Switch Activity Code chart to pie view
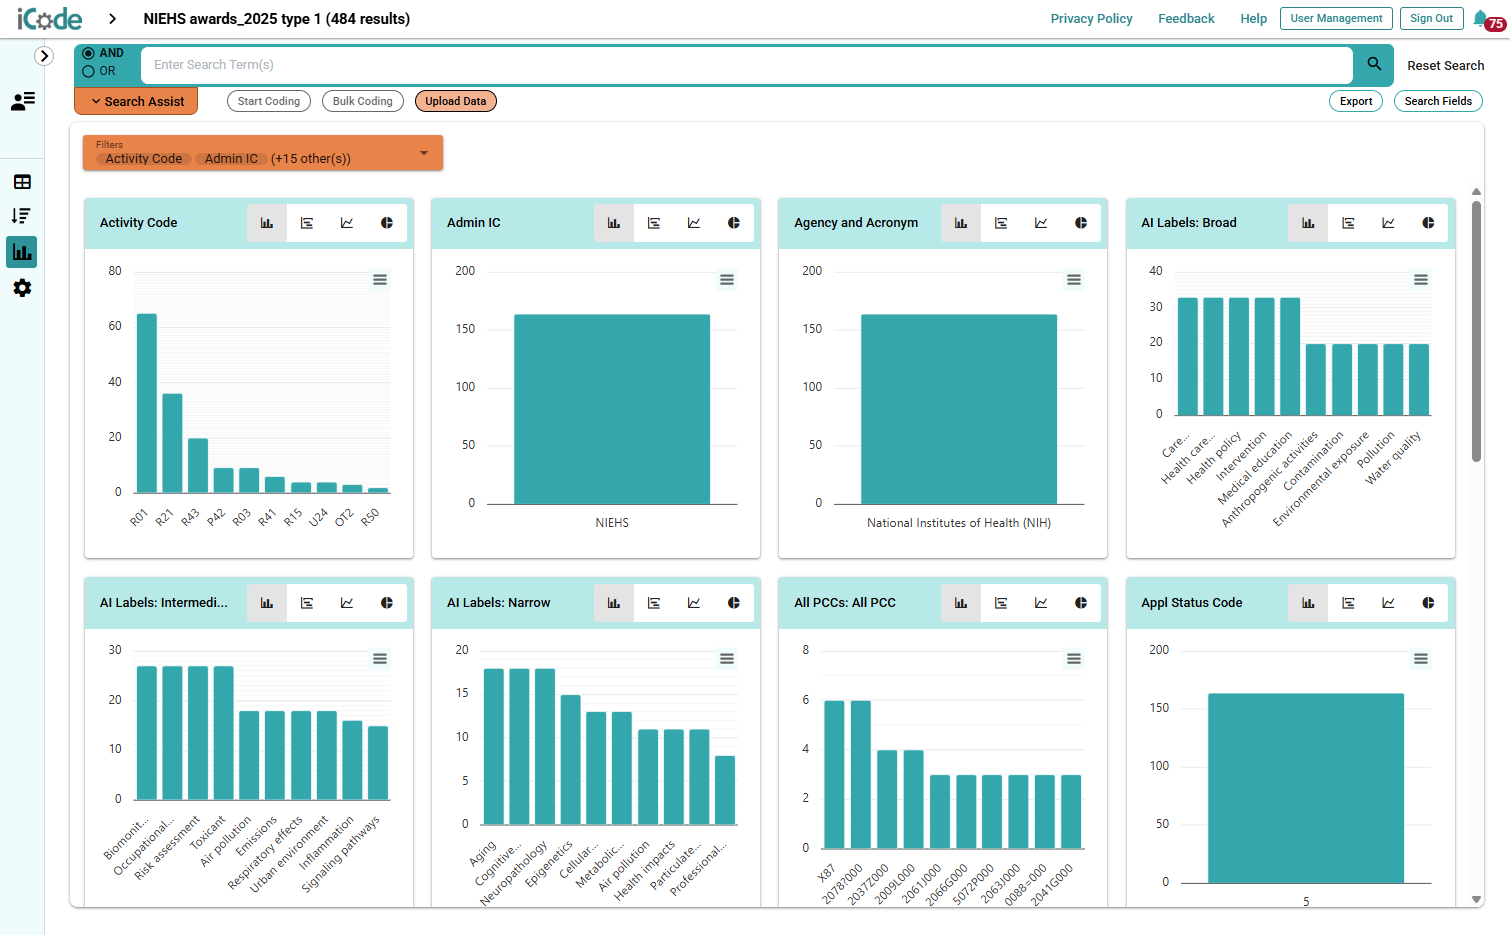The width and height of the screenshot is (1510, 935). [387, 223]
